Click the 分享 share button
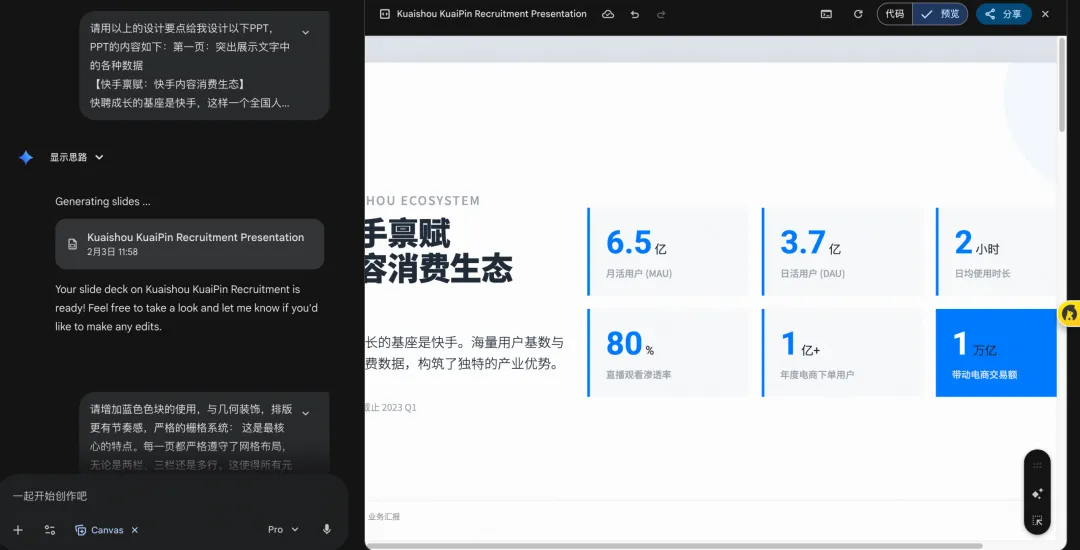This screenshot has width=1080, height=550. pos(1004,14)
